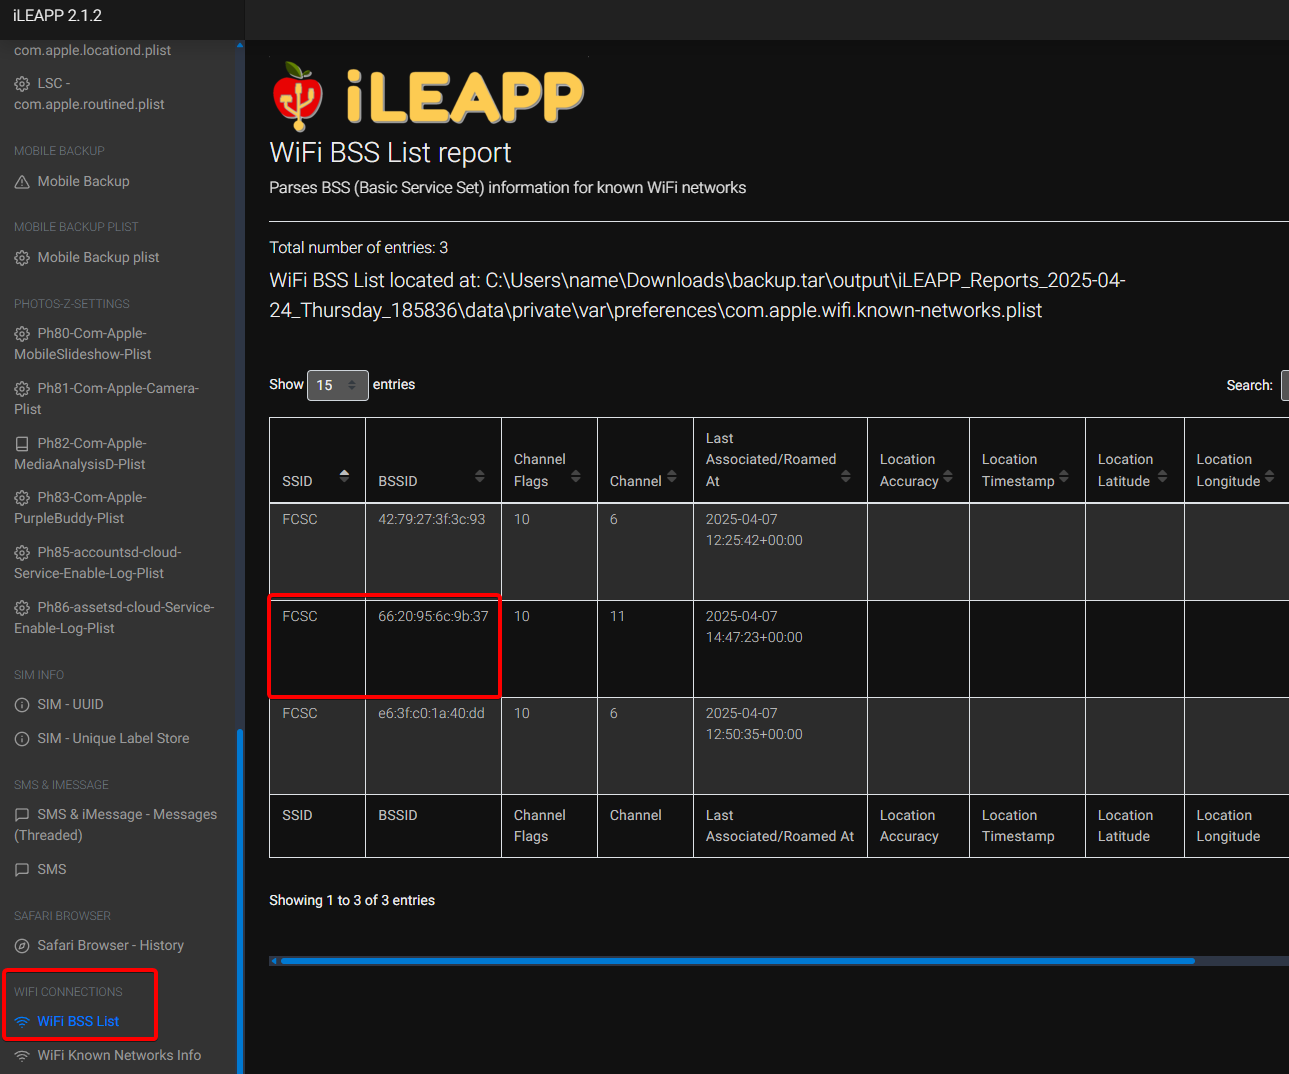Image resolution: width=1289 pixels, height=1074 pixels.
Task: Click the info icon beside SIM - Unique Label Store
Action: pyautogui.click(x=22, y=739)
